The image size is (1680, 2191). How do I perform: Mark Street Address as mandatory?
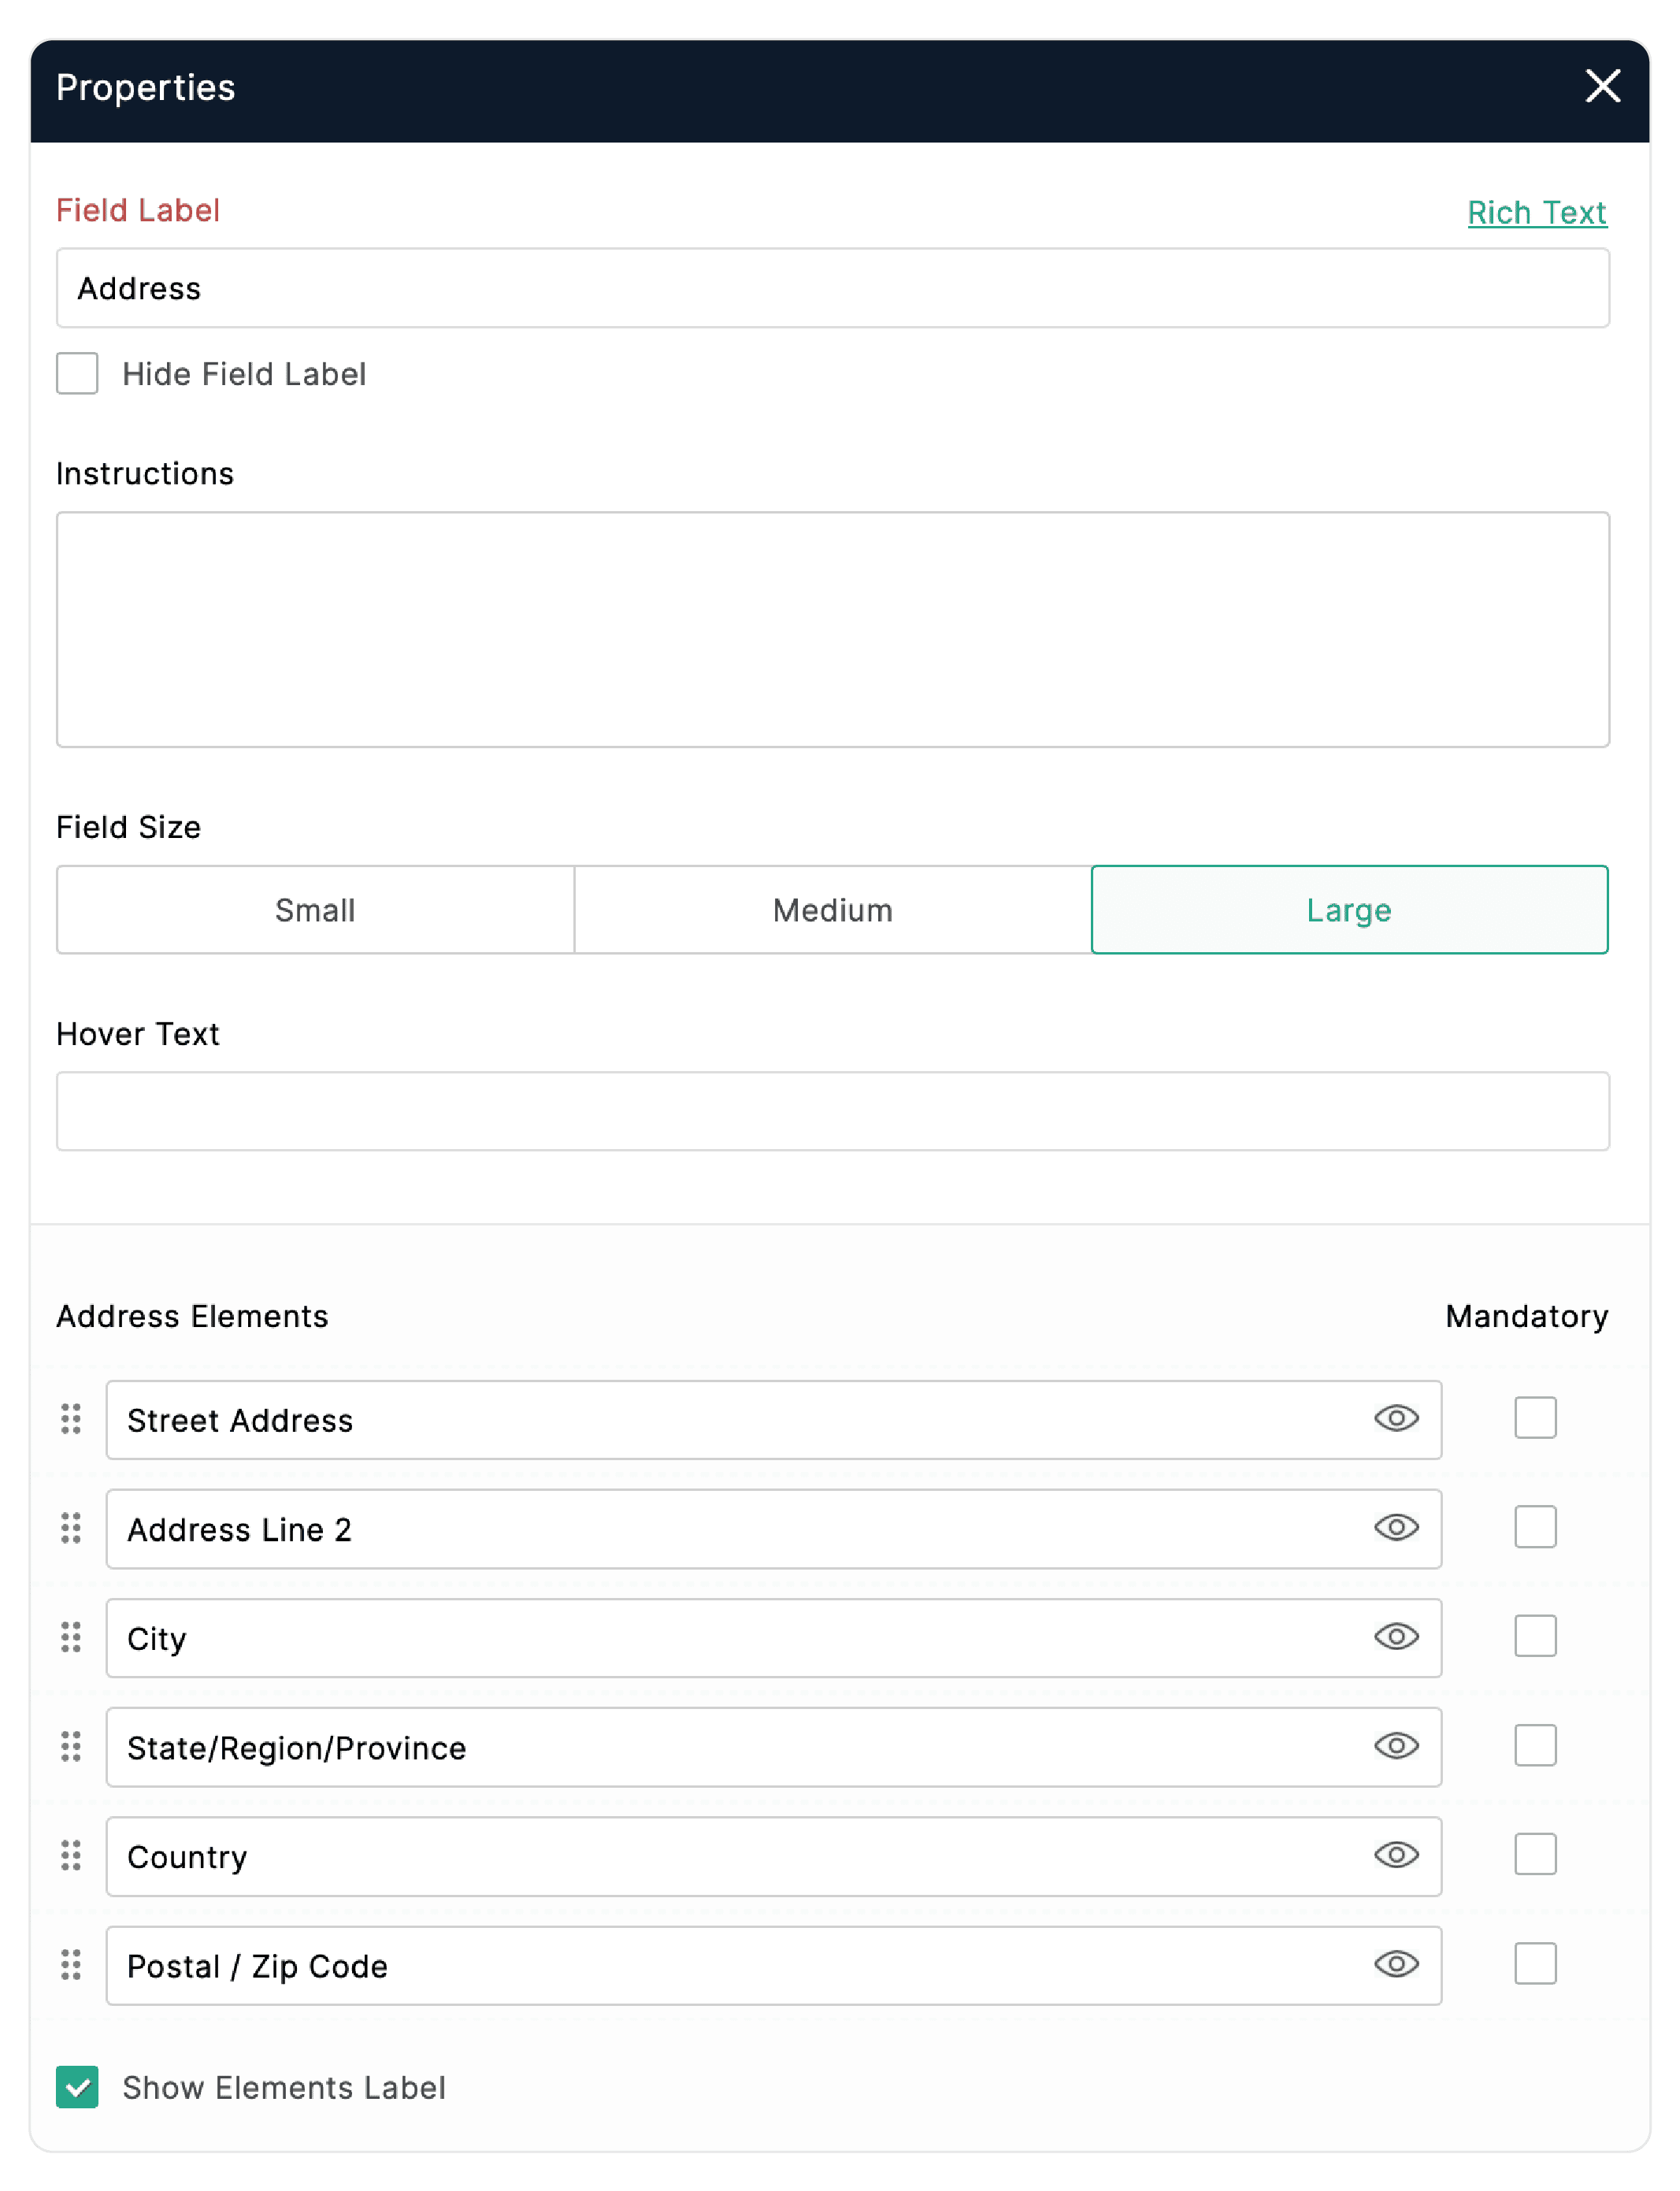coord(1535,1418)
